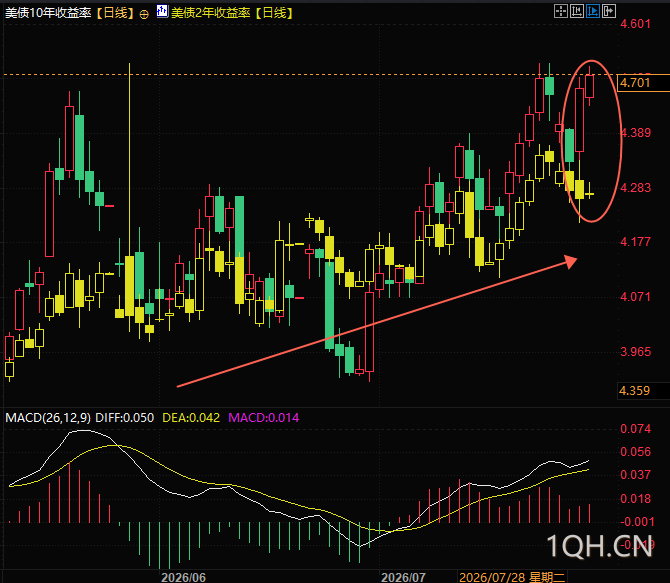Screen dimensions: 670x583
Task: Click the 0.074 MACD axis value
Action: point(635,429)
